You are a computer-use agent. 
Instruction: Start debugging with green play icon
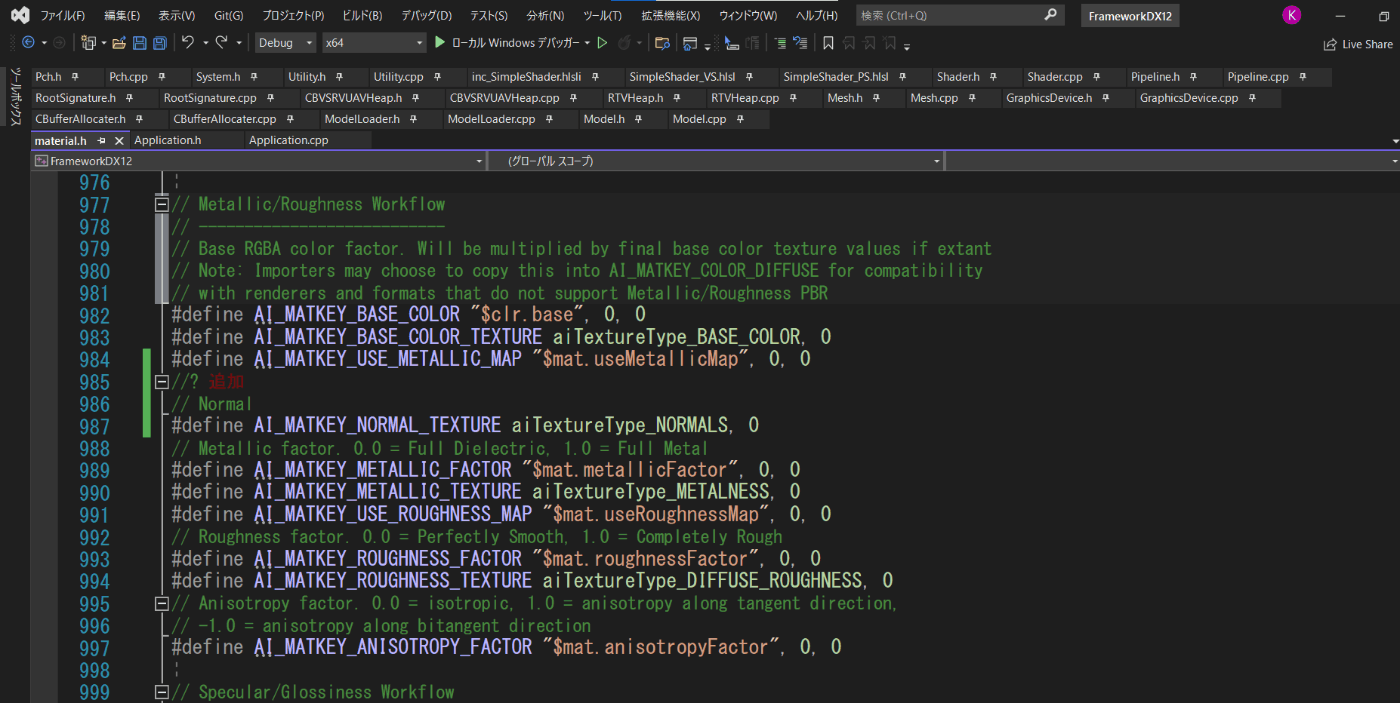(440, 42)
